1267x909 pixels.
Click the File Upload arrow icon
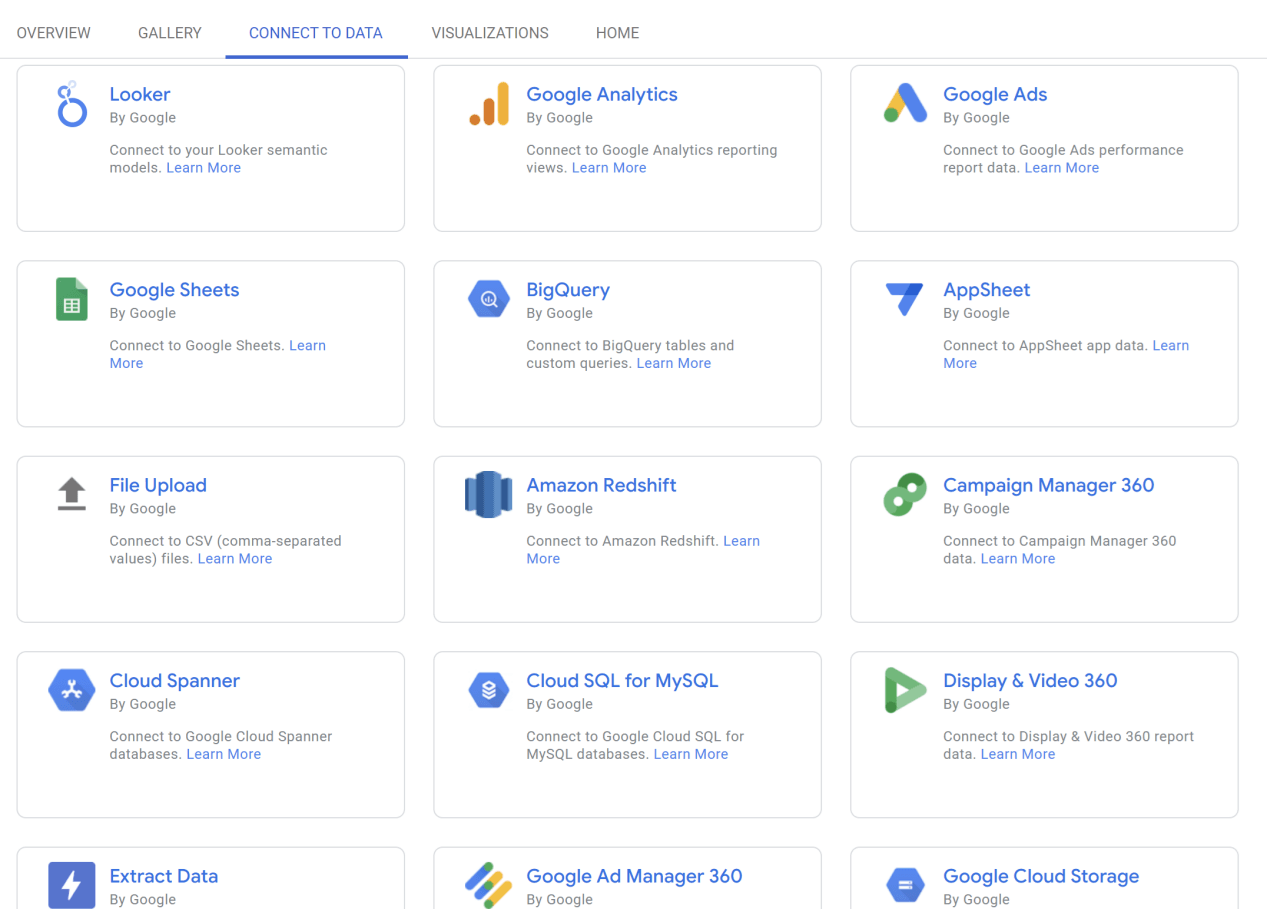(72, 494)
